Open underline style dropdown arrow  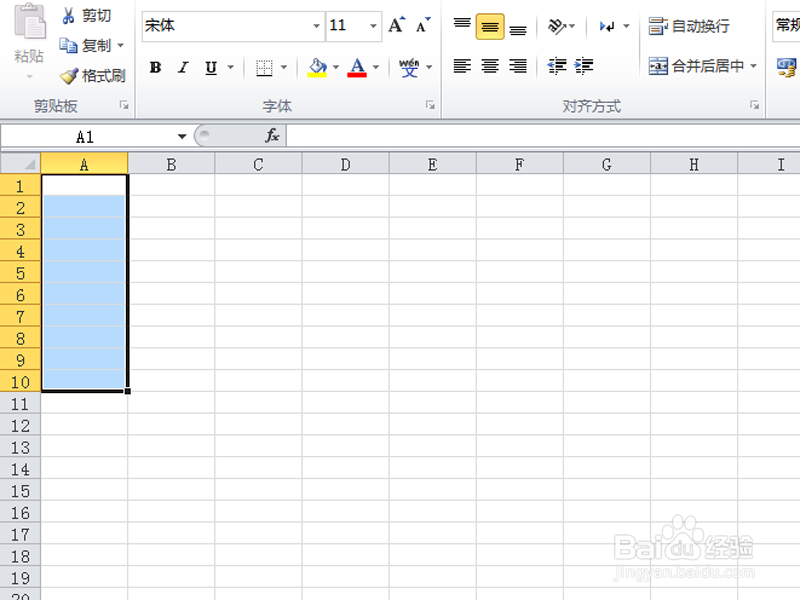point(231,67)
